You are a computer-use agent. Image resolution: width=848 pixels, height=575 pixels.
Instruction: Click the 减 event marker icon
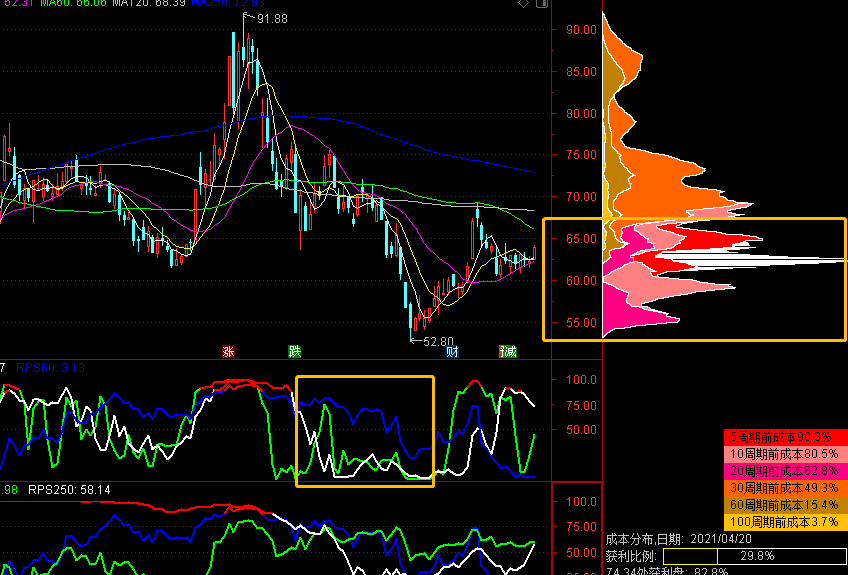(x=509, y=351)
